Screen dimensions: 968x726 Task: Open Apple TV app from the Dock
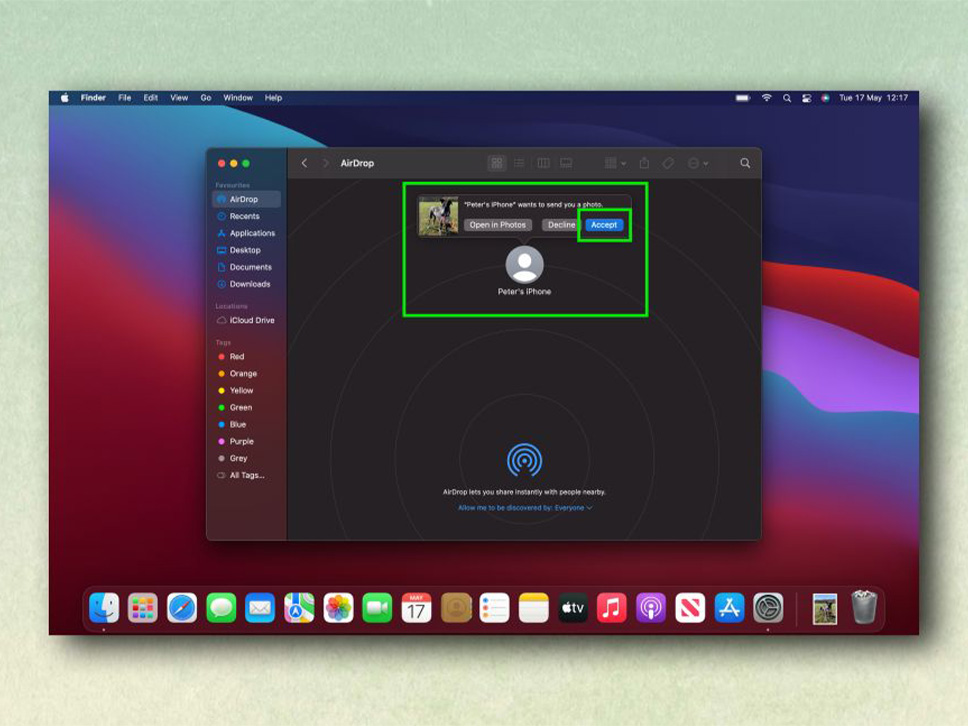[x=572, y=608]
